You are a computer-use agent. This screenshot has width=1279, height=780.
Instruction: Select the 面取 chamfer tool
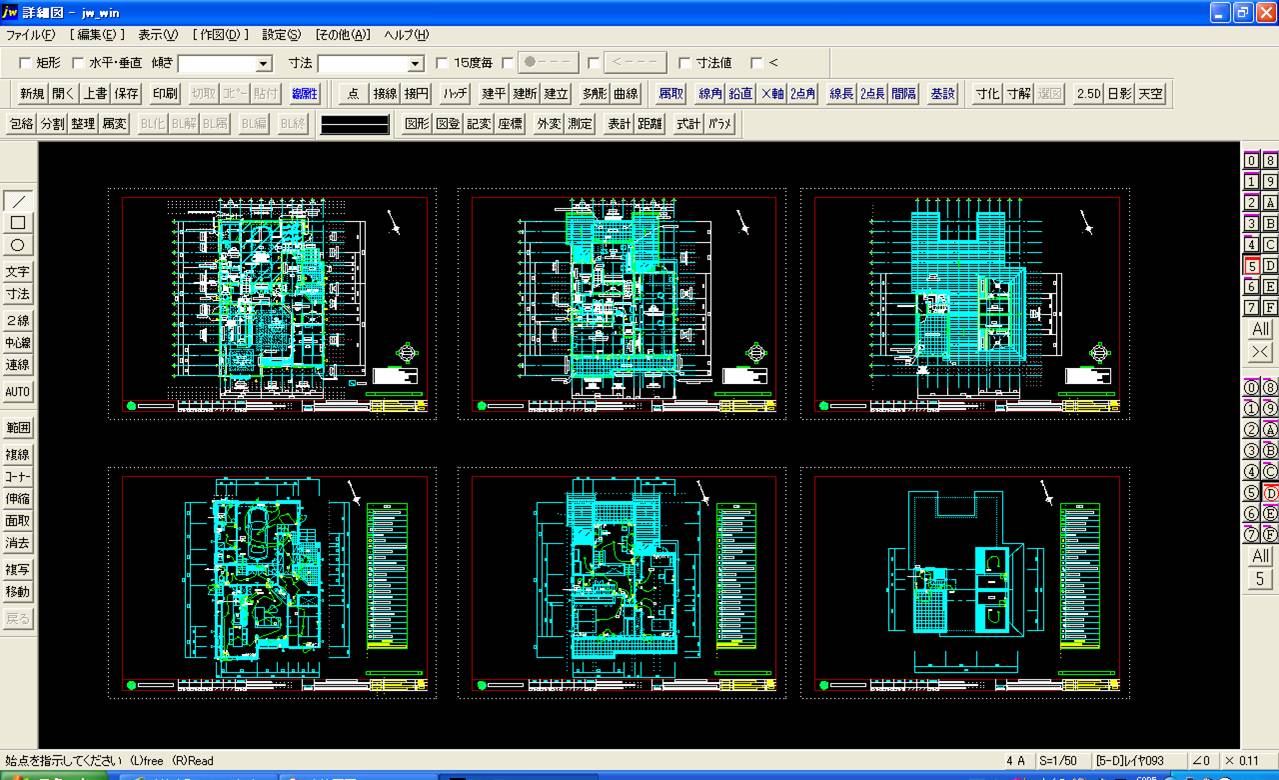pos(18,521)
